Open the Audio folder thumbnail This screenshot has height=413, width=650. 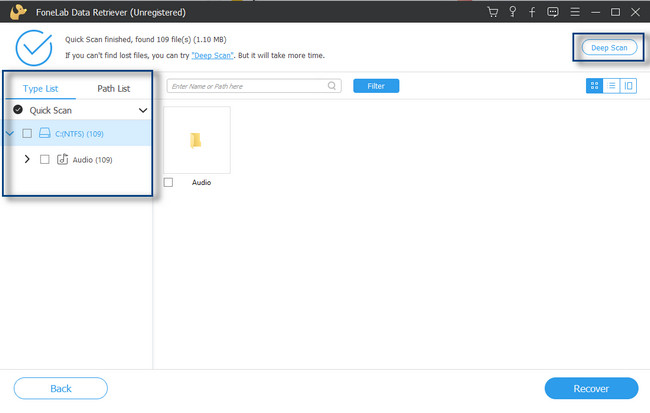tap(197, 140)
